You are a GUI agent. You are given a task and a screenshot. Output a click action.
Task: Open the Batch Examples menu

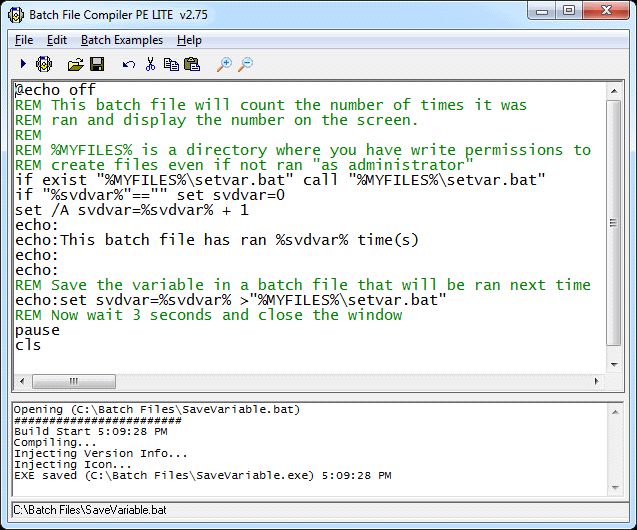(121, 40)
